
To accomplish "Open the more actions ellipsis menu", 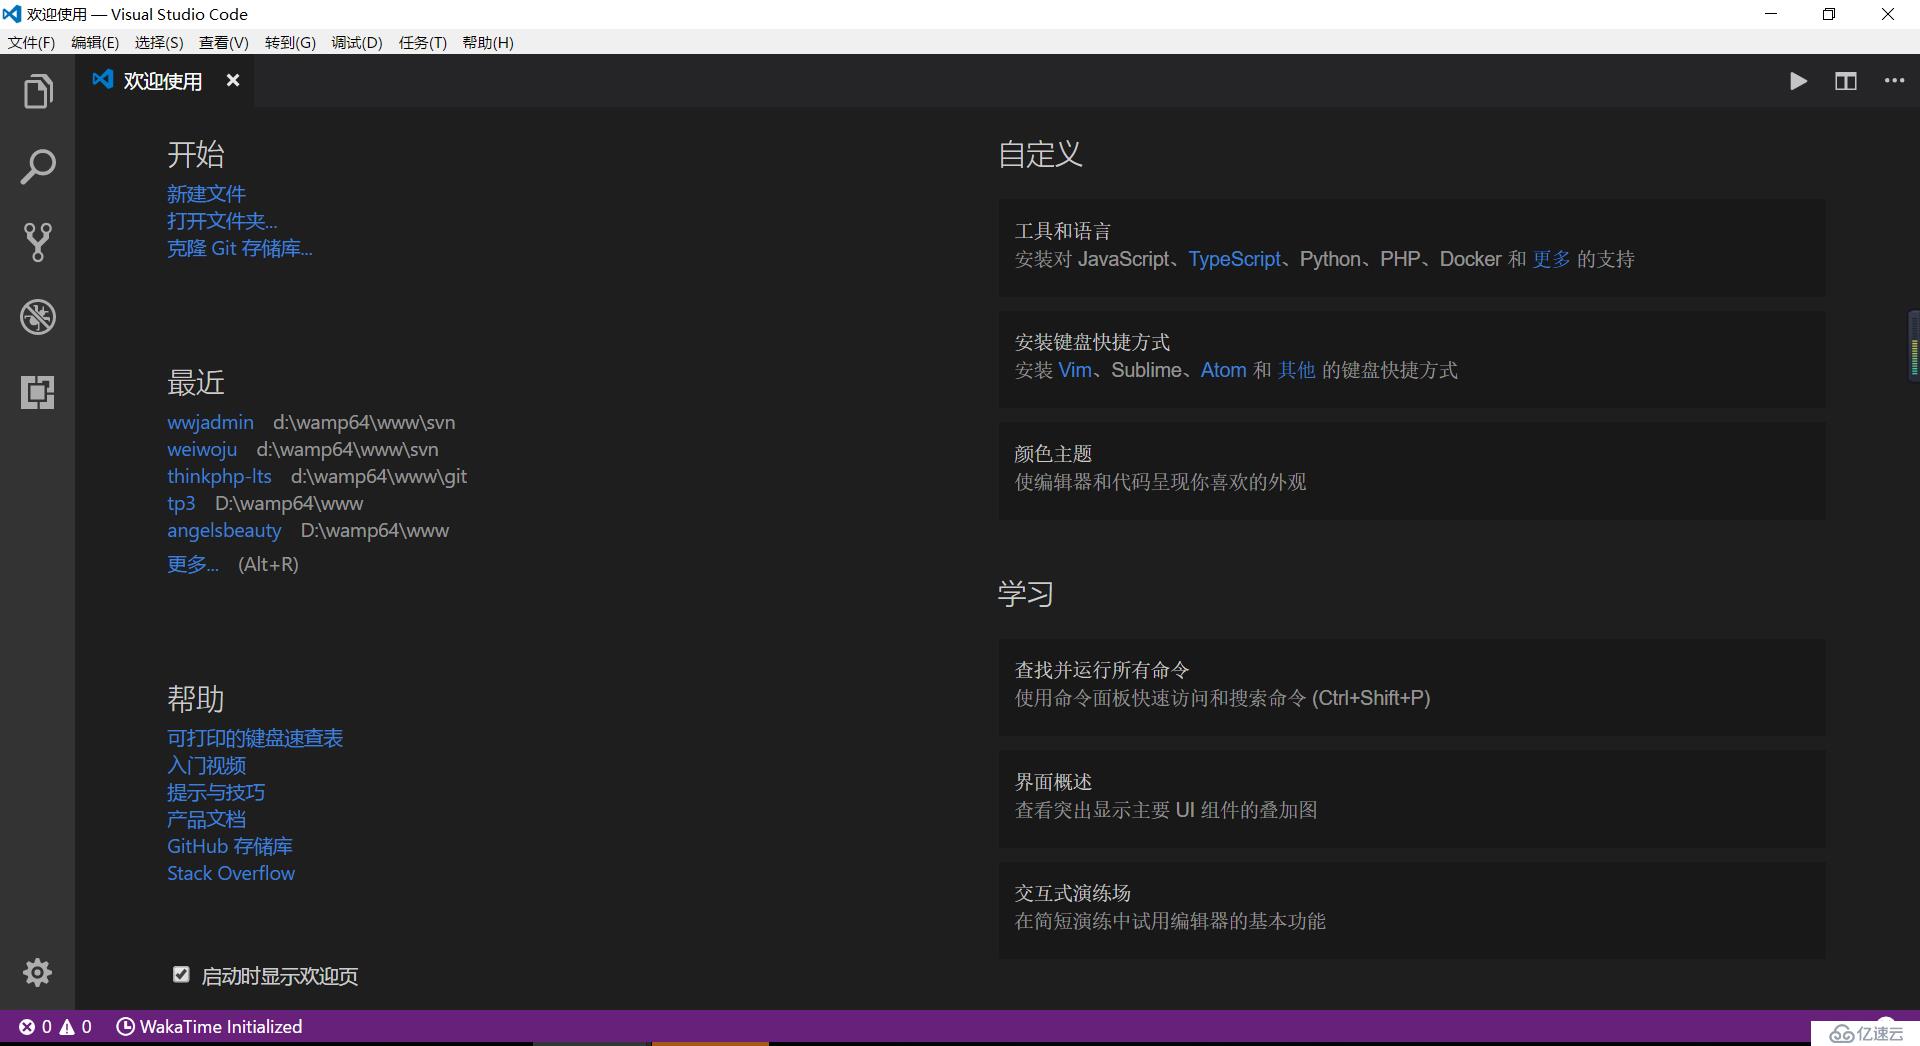I will coord(1894,81).
